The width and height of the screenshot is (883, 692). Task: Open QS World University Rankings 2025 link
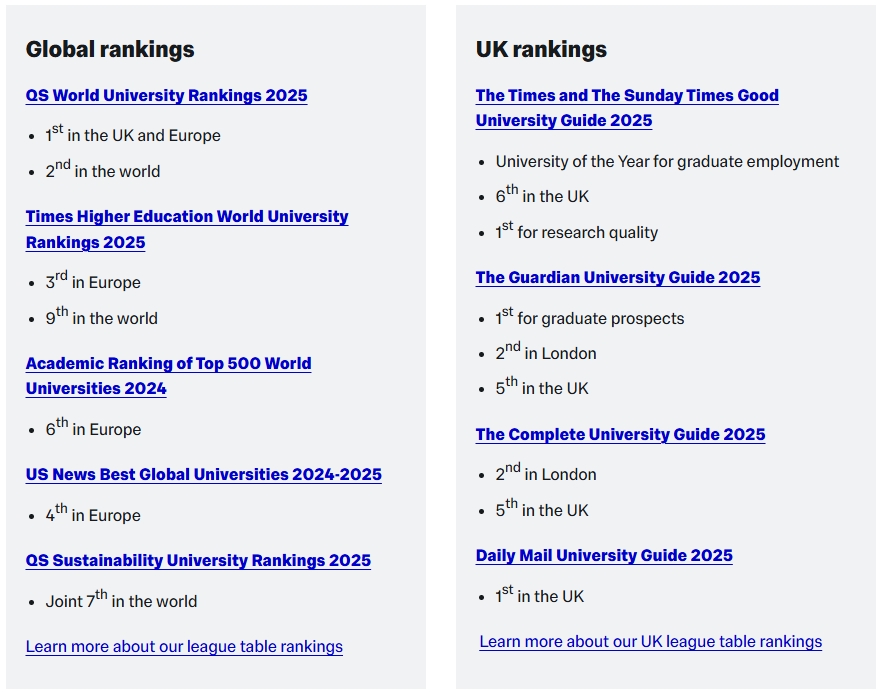pyautogui.click(x=166, y=95)
